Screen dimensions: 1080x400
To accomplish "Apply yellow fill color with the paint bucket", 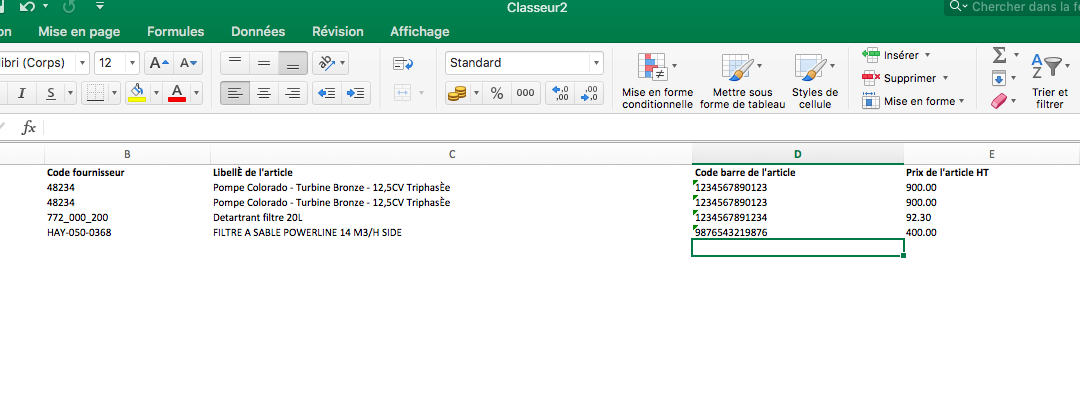I will coord(137,93).
